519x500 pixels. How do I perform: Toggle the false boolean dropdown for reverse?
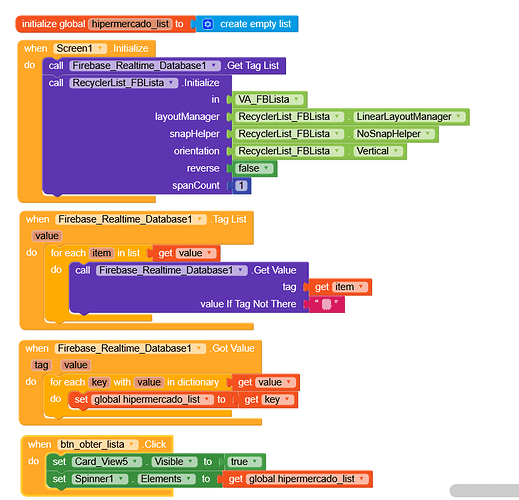pyautogui.click(x=254, y=168)
